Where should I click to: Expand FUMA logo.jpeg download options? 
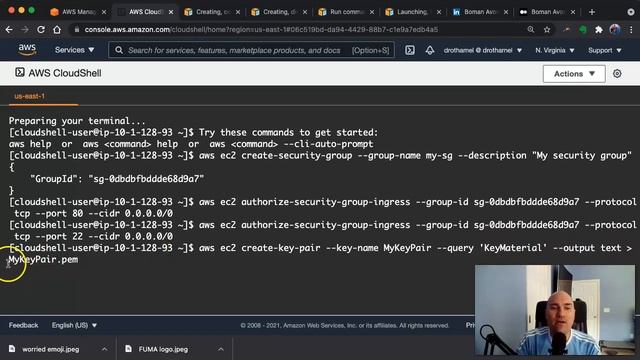[221, 349]
